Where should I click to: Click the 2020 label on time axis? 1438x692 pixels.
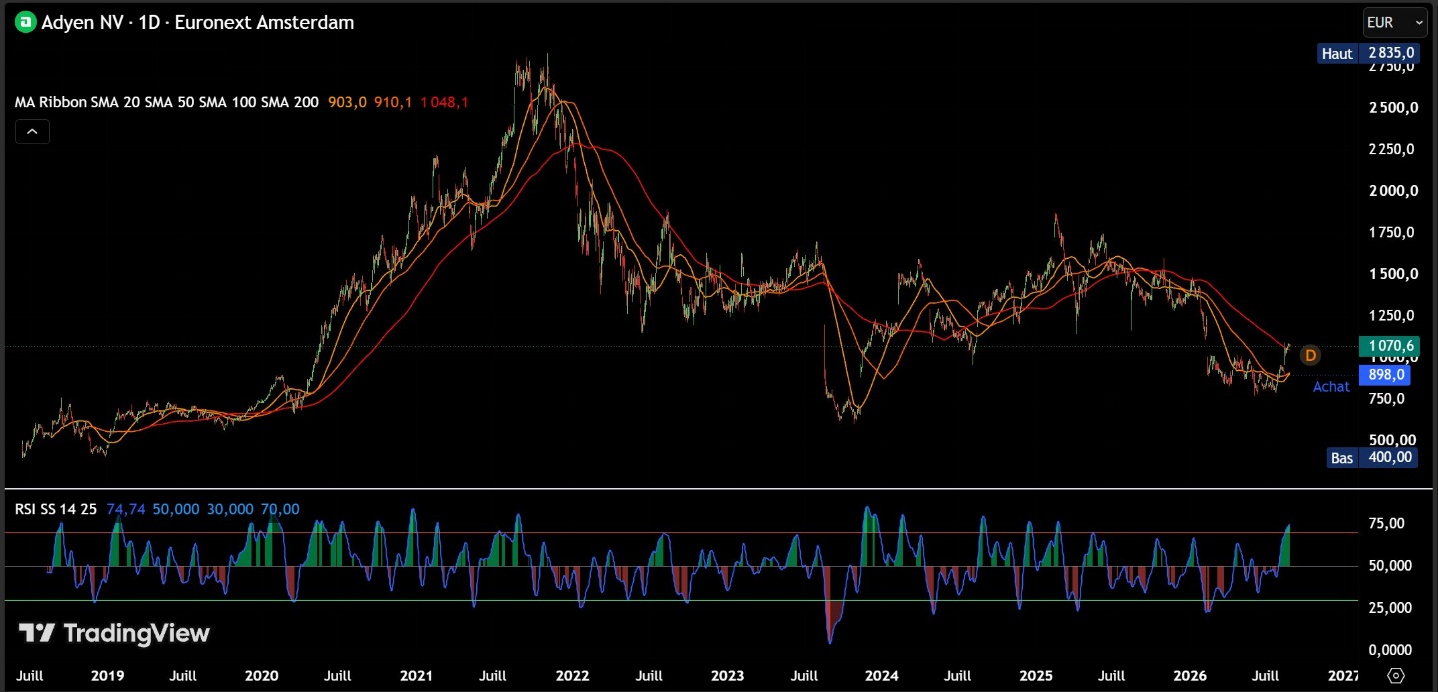pyautogui.click(x=262, y=675)
